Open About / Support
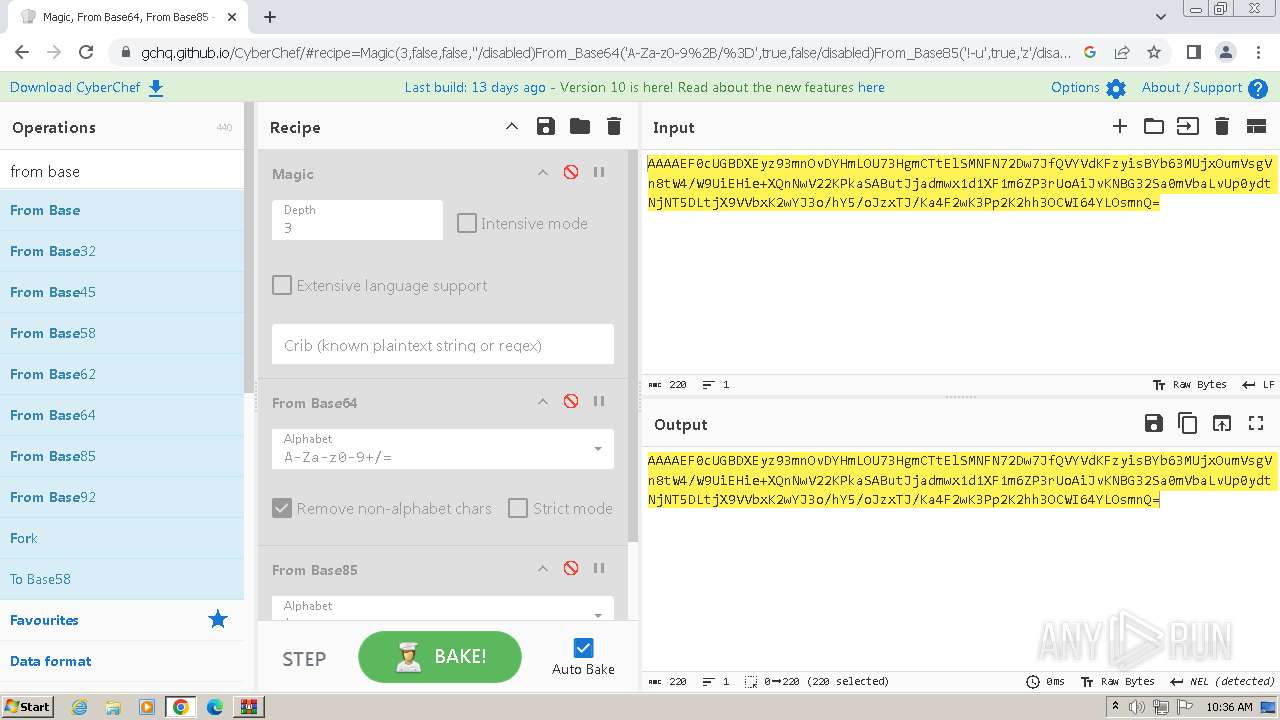1280x720 pixels. (1204, 87)
